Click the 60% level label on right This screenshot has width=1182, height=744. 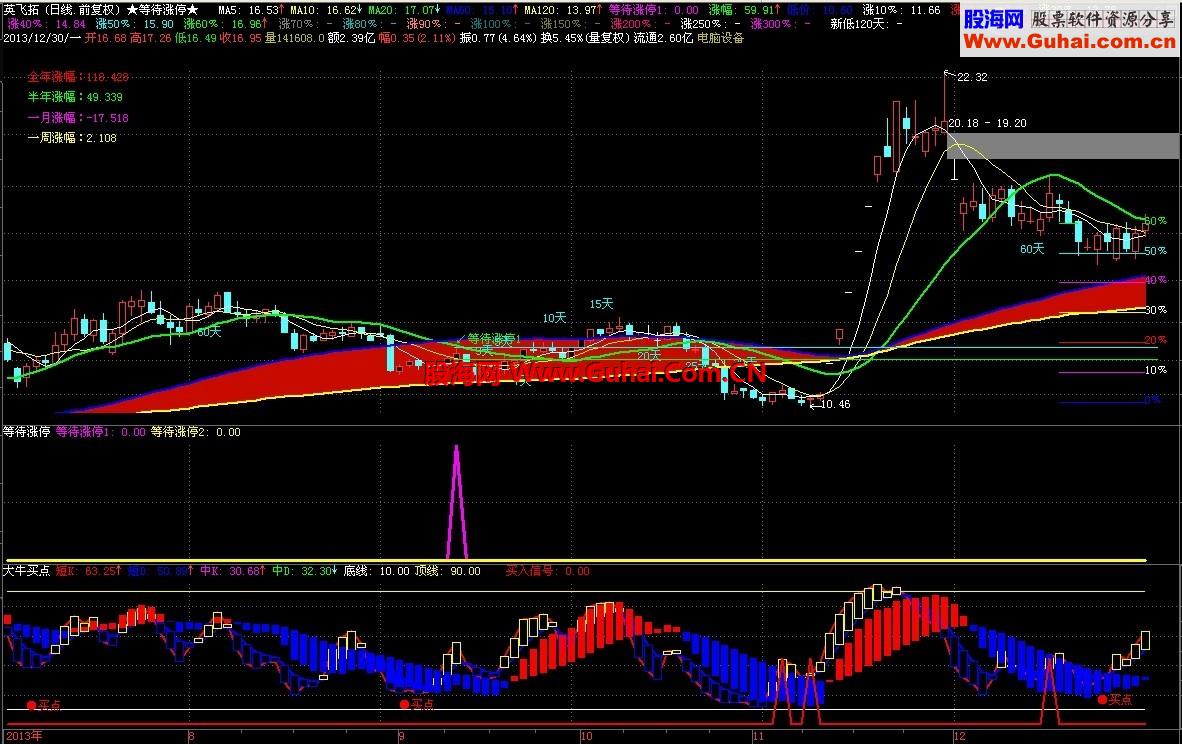pos(1155,221)
